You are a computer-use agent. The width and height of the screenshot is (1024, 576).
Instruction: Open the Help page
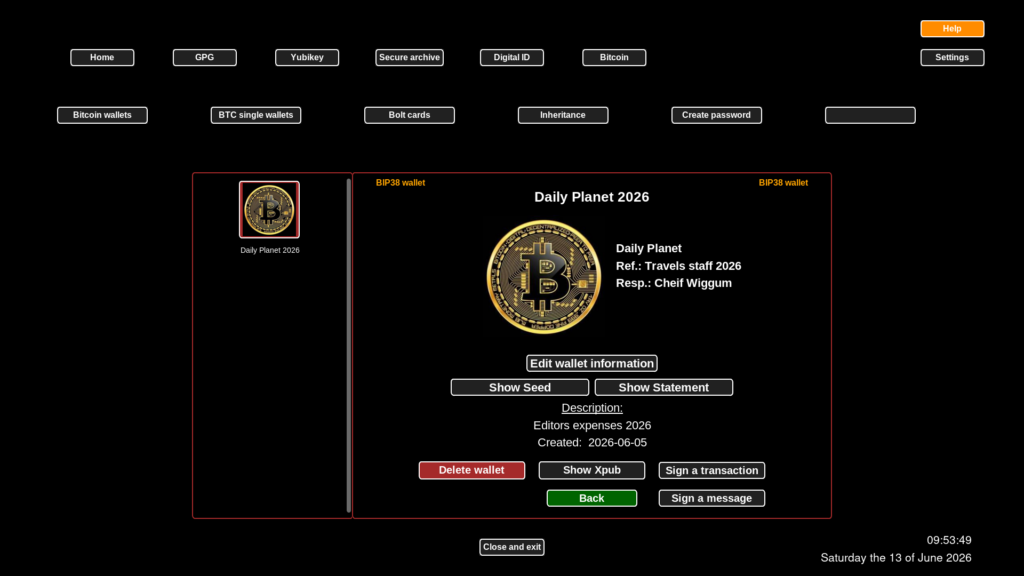click(952, 29)
